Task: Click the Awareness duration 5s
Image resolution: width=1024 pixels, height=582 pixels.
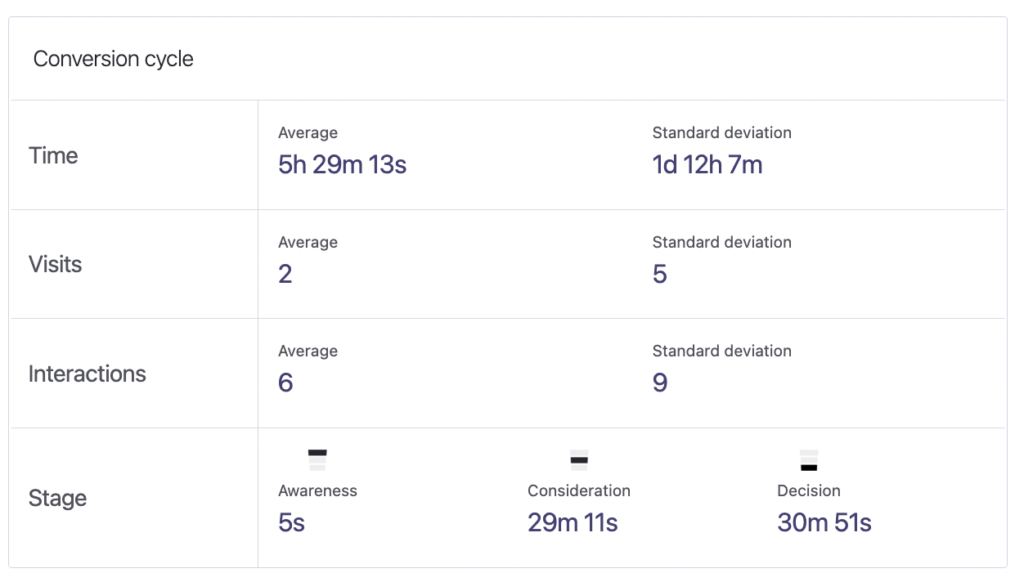Action: [291, 522]
